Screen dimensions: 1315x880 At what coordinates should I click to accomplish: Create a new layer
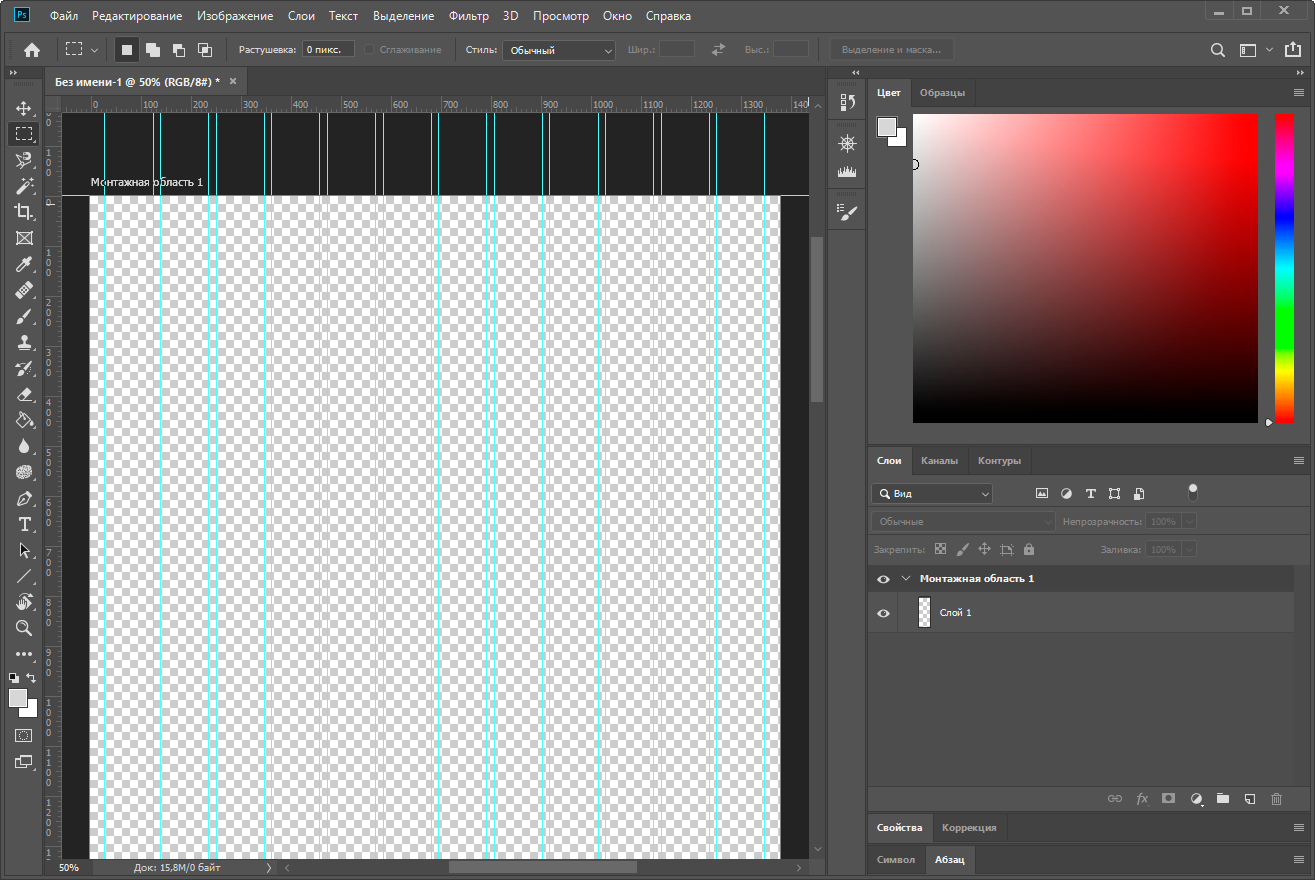(x=1249, y=799)
